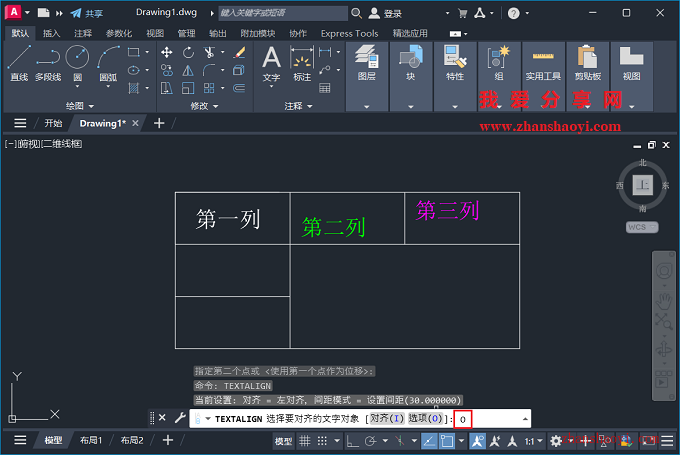The width and height of the screenshot is (680, 455).
Task: Toggle grid display in status bar
Action: pos(305,441)
